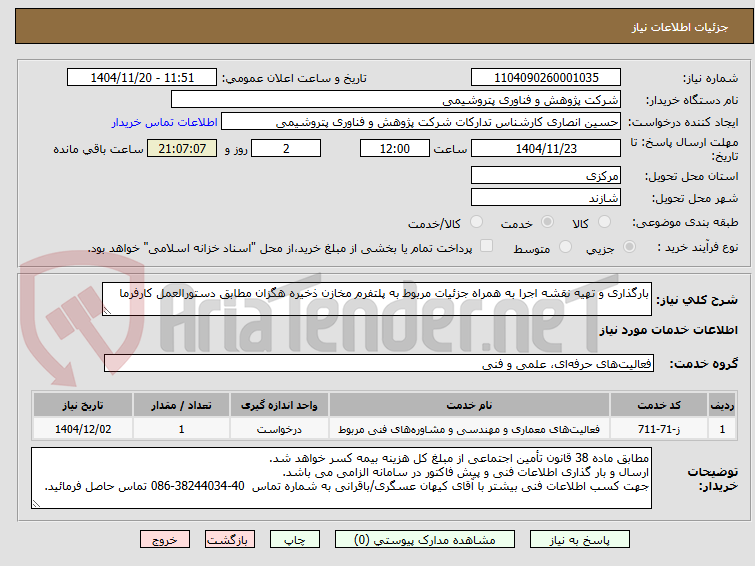Click the کد خدمت column header
The height and width of the screenshot is (566, 755).
tap(659, 405)
